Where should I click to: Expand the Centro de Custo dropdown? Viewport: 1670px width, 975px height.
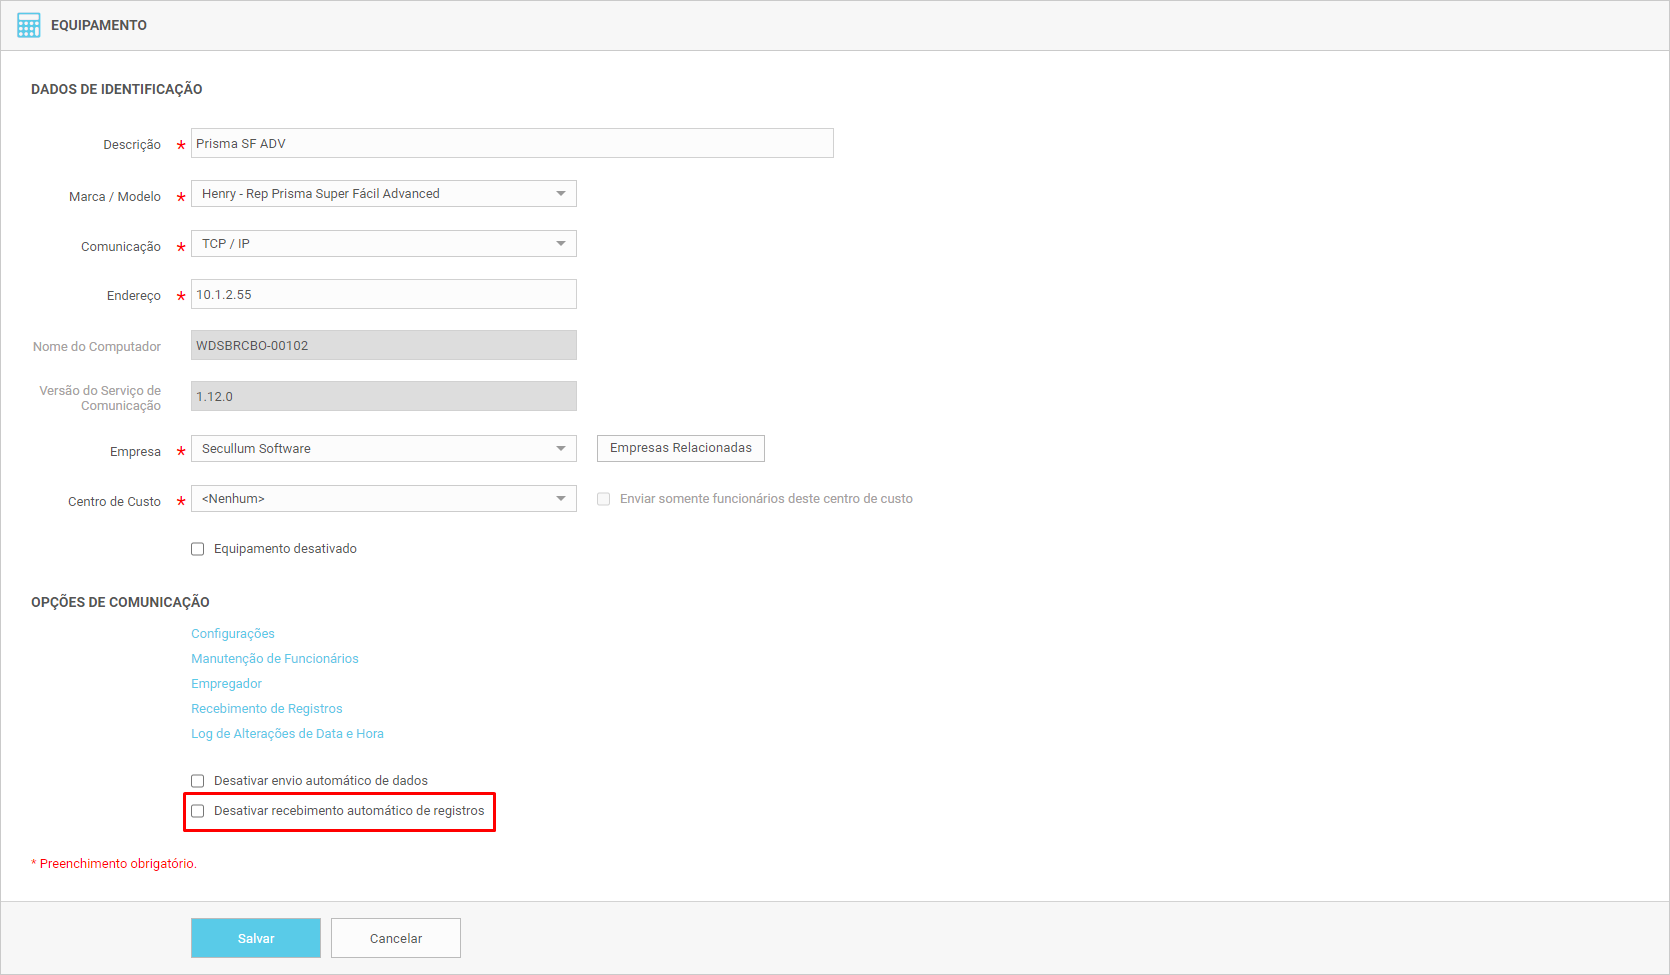(x=383, y=499)
